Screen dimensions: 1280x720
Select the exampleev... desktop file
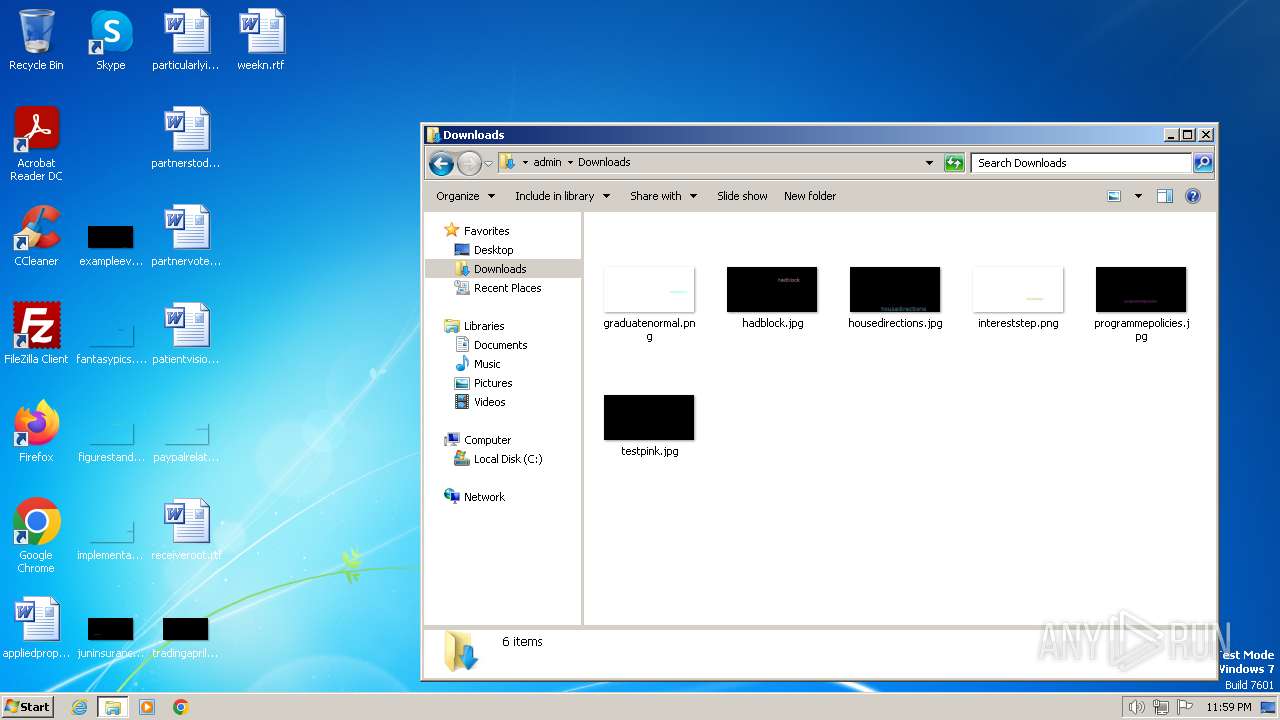pos(110,243)
